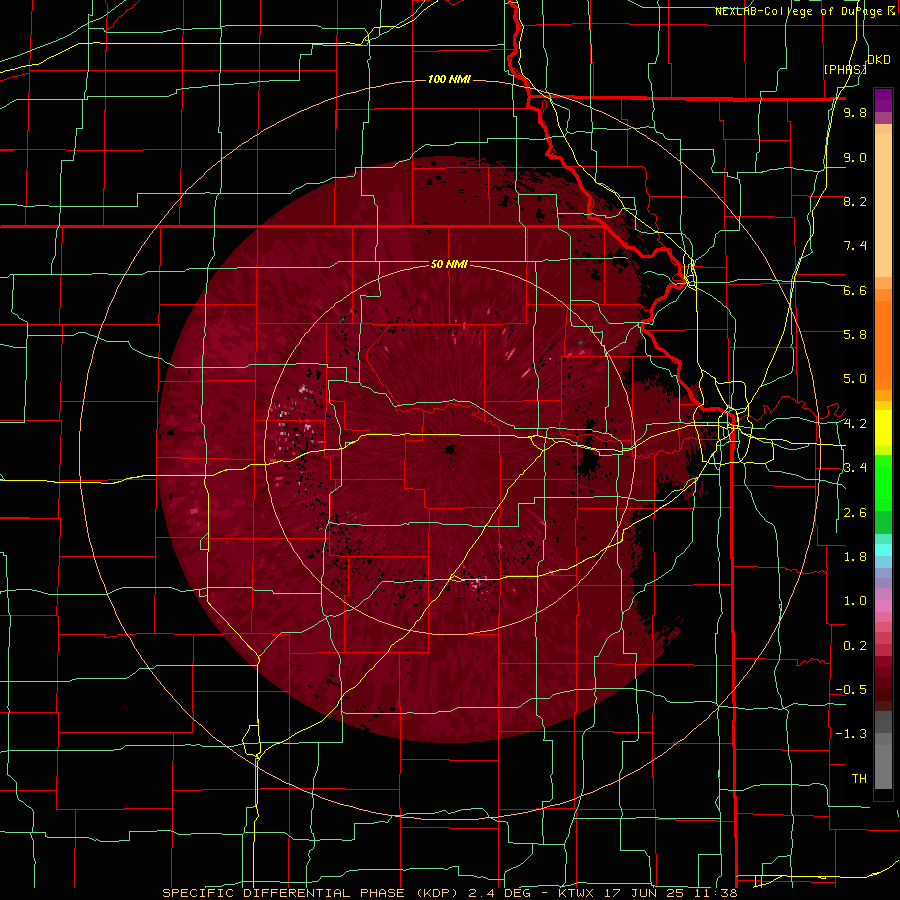Select the 1.0 value on the color scale
This screenshot has height=900, width=900.
click(x=855, y=601)
